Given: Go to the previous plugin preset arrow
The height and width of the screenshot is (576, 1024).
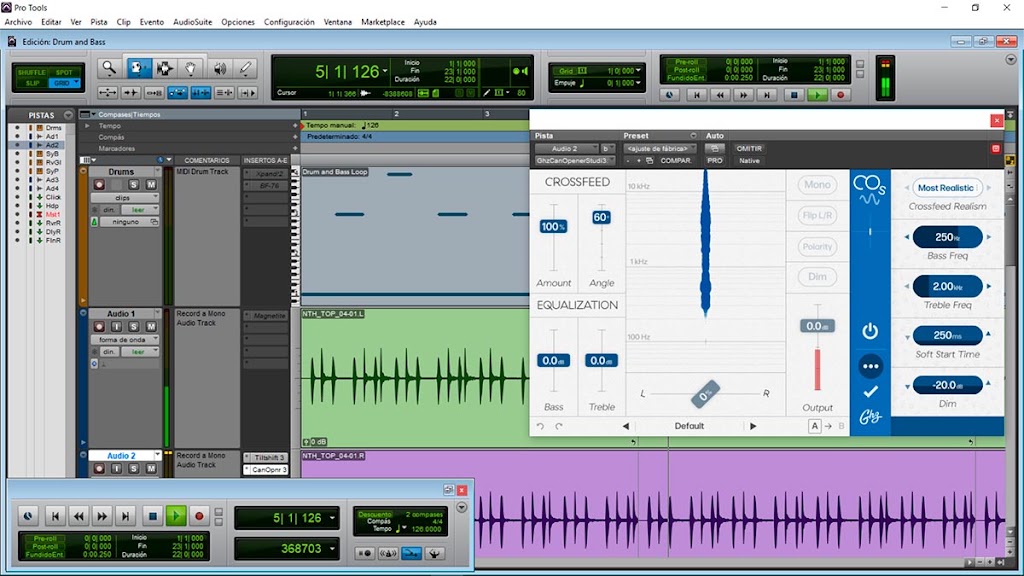Looking at the screenshot, I should pos(626,426).
